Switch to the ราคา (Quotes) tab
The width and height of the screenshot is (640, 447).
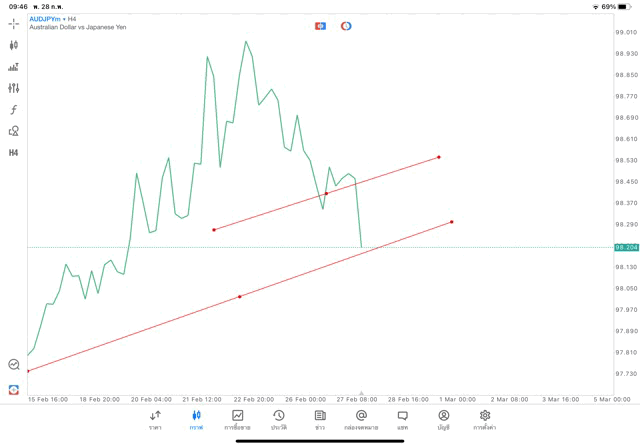(155, 419)
